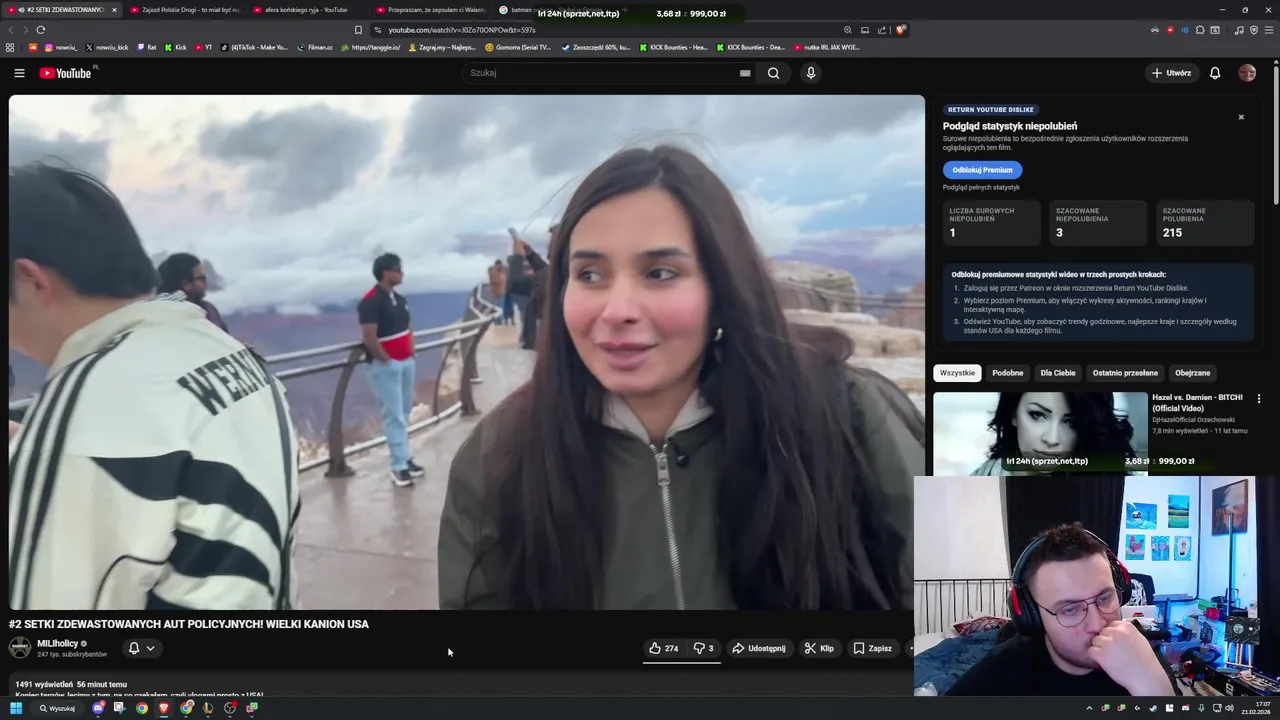Viewport: 1280px width, 720px height.
Task: Switch to Zajazd Polskie Drogi browser tab
Action: point(184,10)
